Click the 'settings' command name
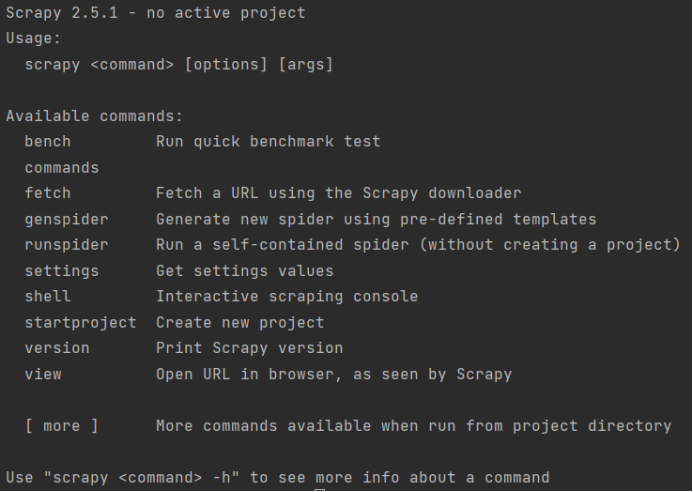693x492 pixels. pos(62,271)
